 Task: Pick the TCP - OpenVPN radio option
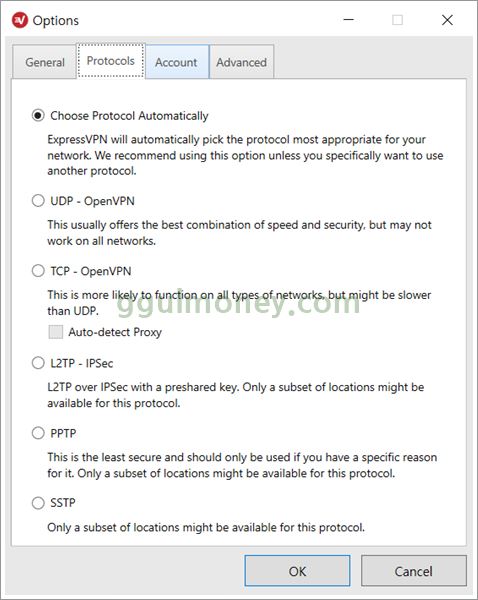tap(38, 271)
